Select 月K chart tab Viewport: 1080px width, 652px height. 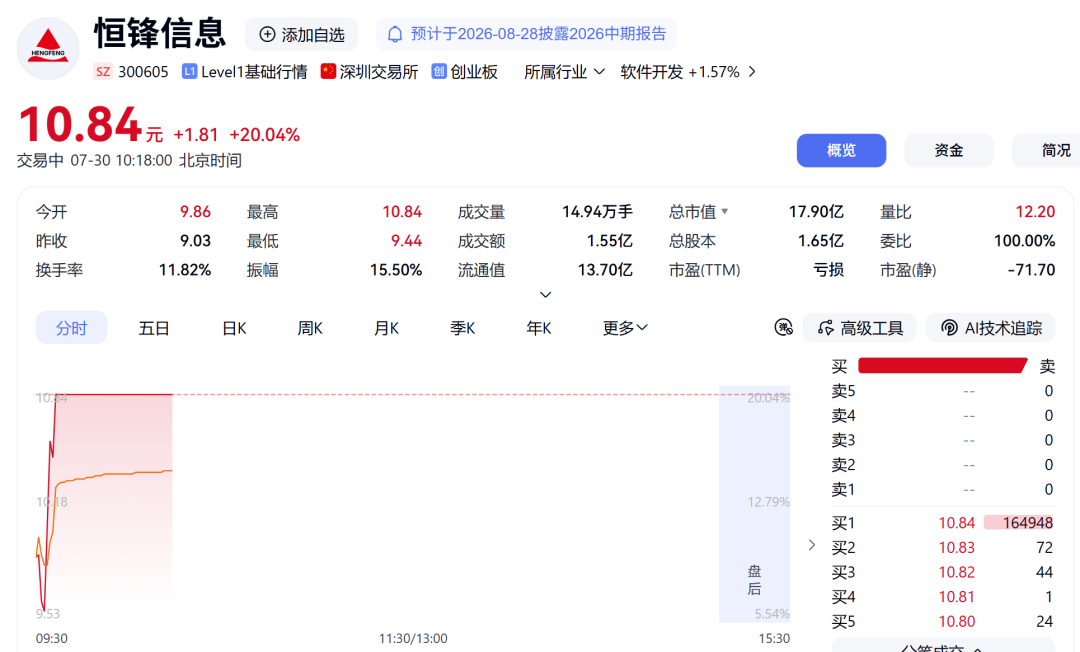click(386, 328)
